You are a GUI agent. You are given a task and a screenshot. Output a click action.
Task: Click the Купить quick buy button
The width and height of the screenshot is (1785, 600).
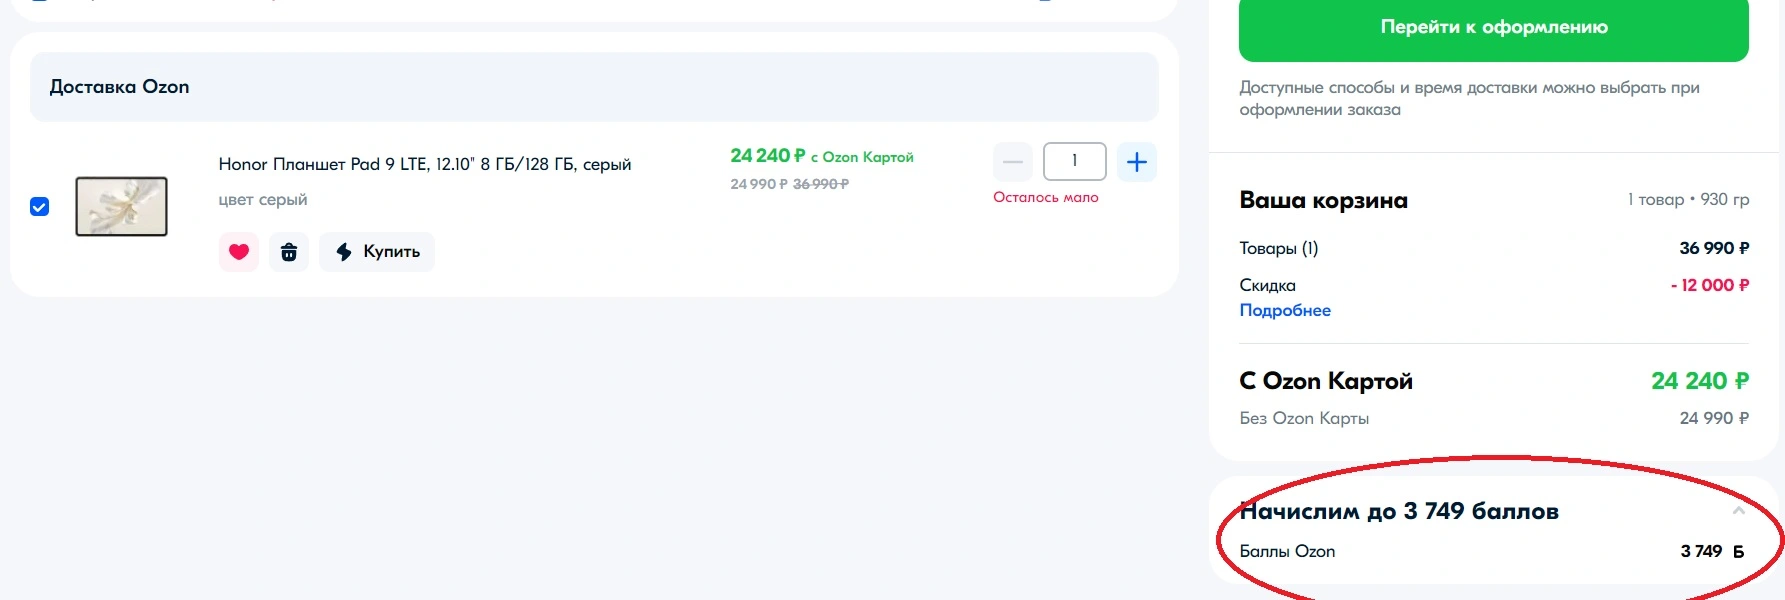tap(377, 252)
